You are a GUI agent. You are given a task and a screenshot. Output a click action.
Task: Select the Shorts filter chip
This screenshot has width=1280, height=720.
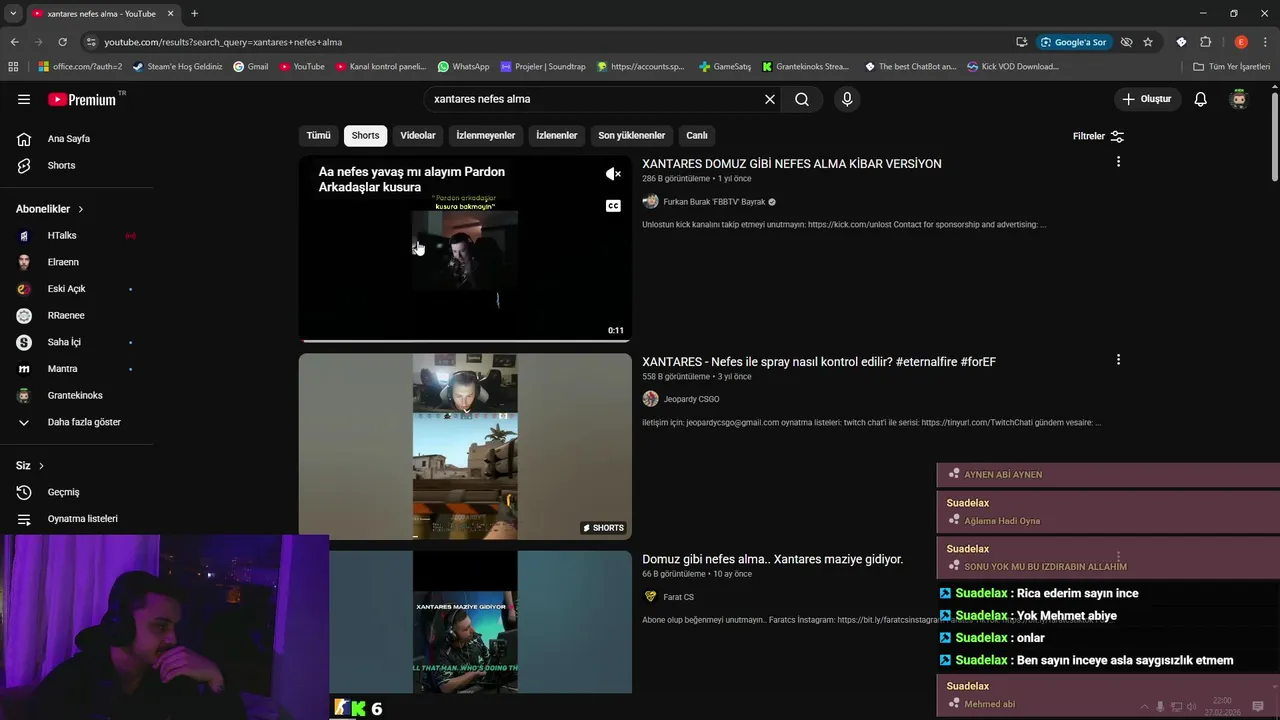[365, 136]
